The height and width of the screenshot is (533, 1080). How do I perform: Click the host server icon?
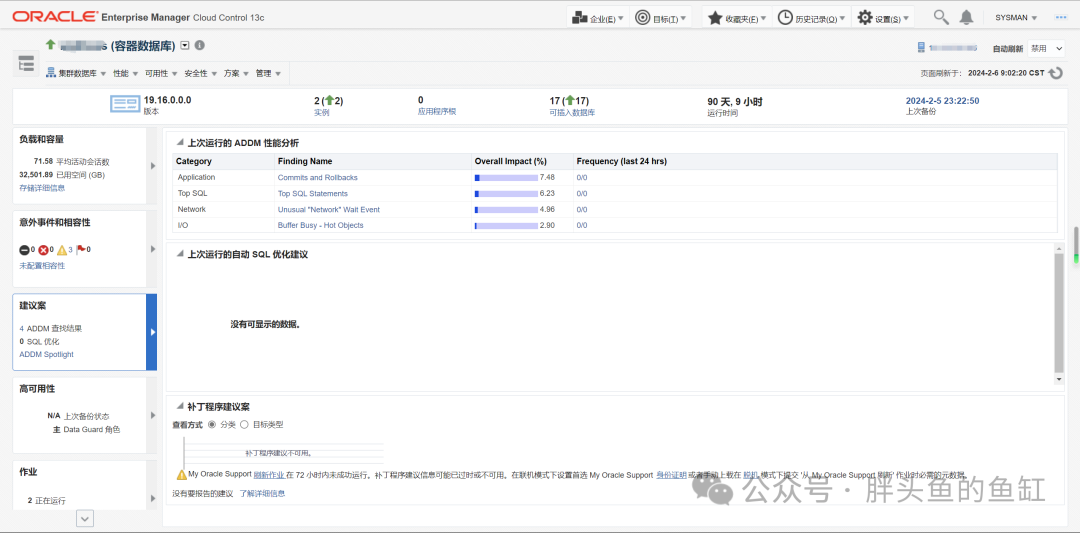921,48
